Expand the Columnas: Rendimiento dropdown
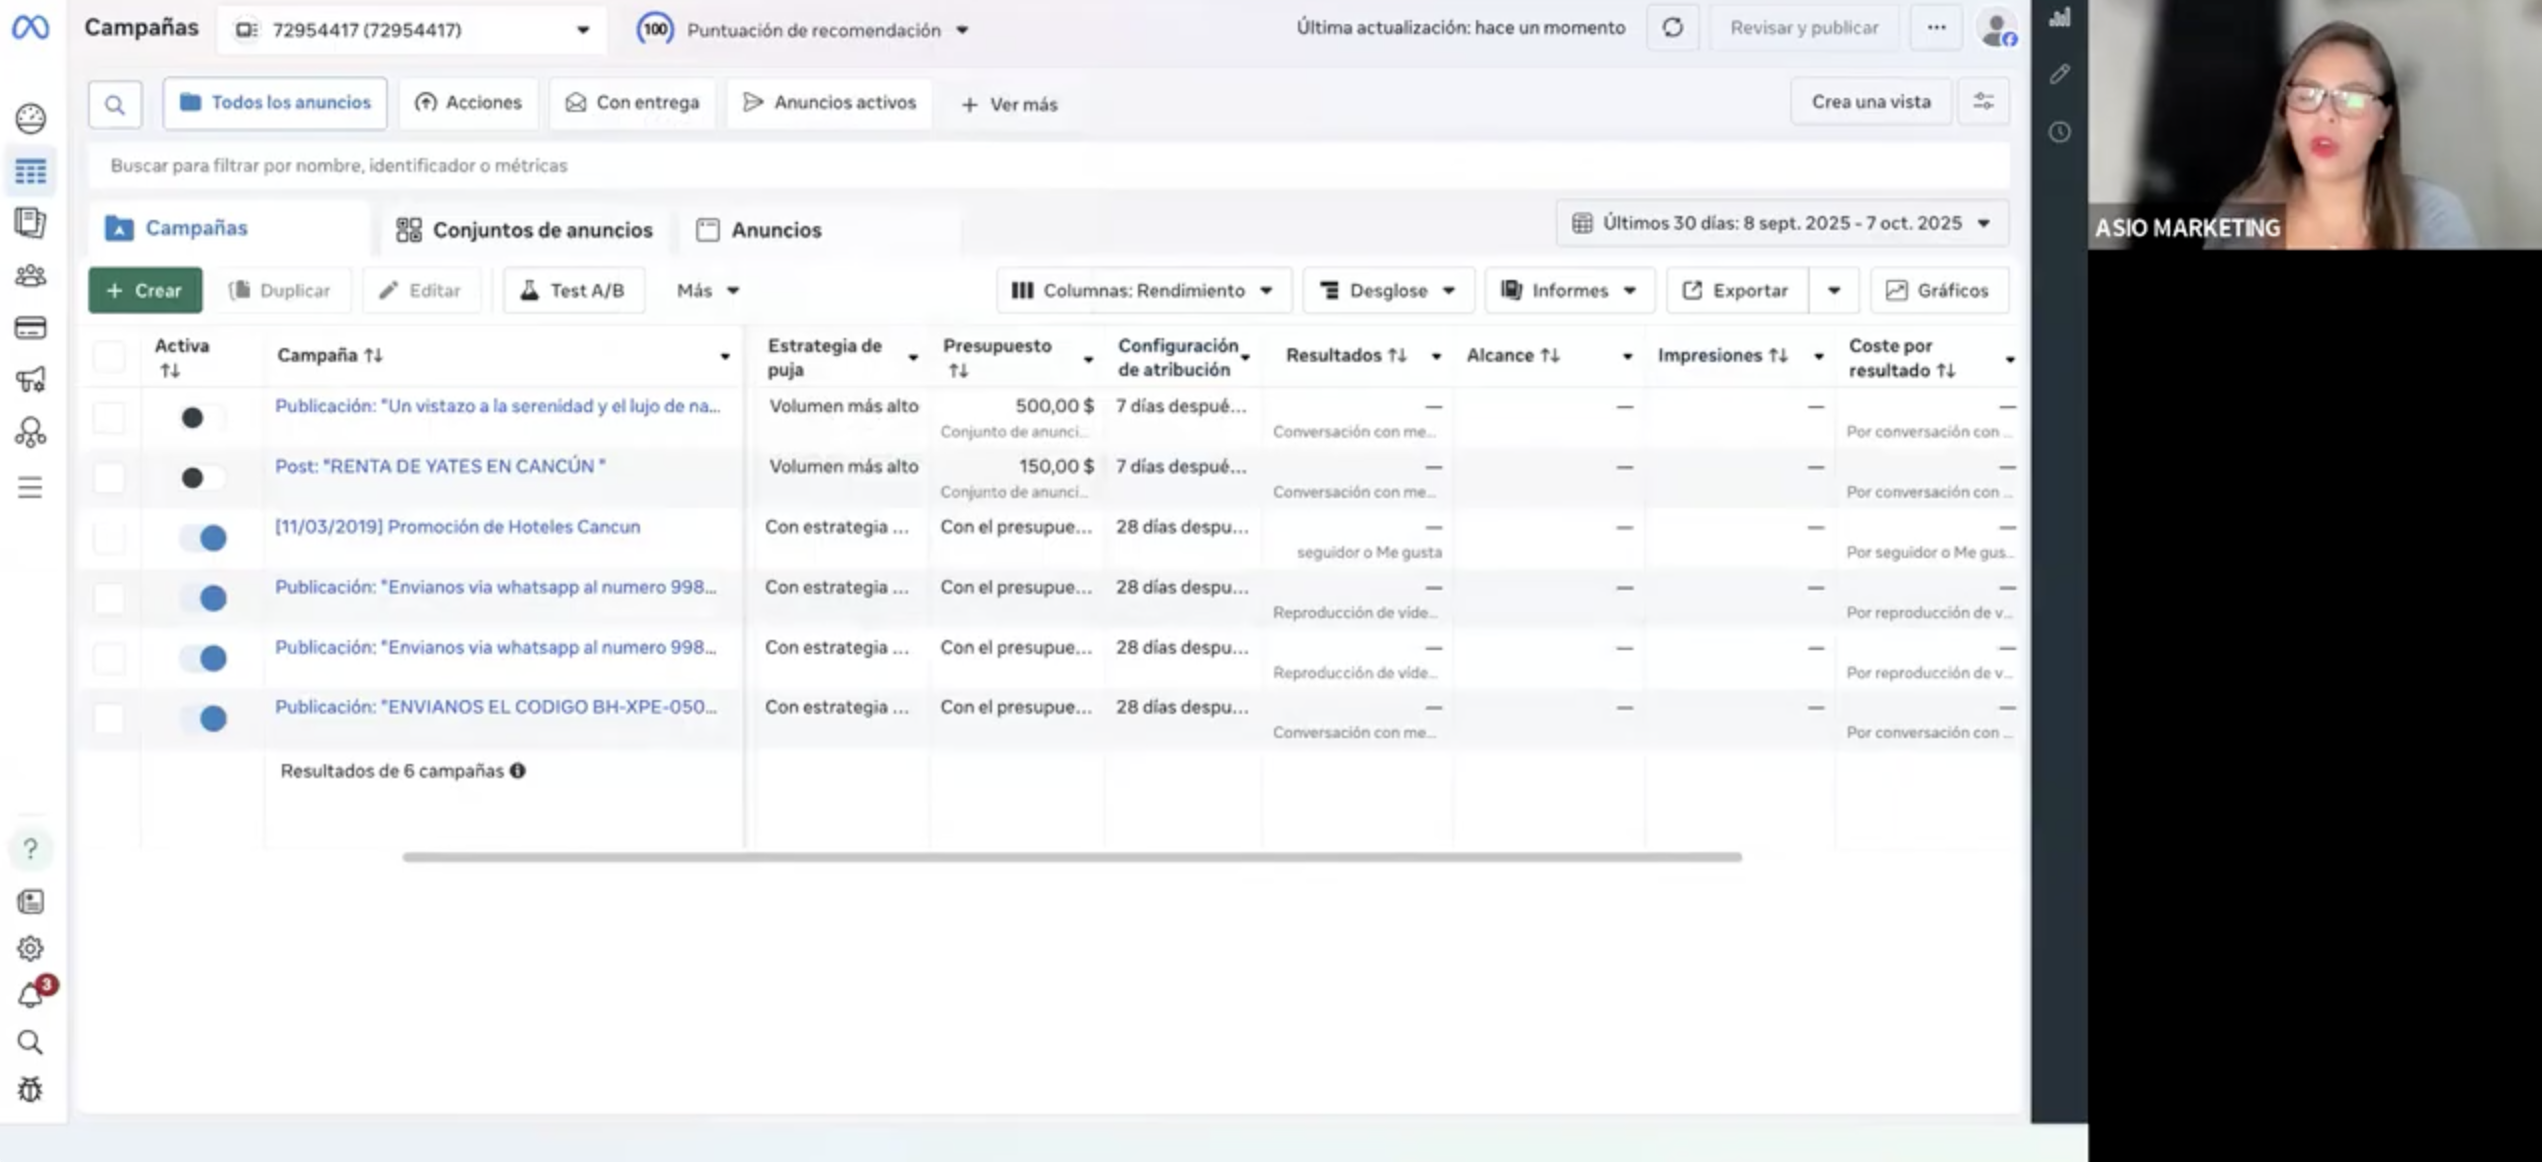Viewport: 2542px width, 1162px height. (1143, 290)
